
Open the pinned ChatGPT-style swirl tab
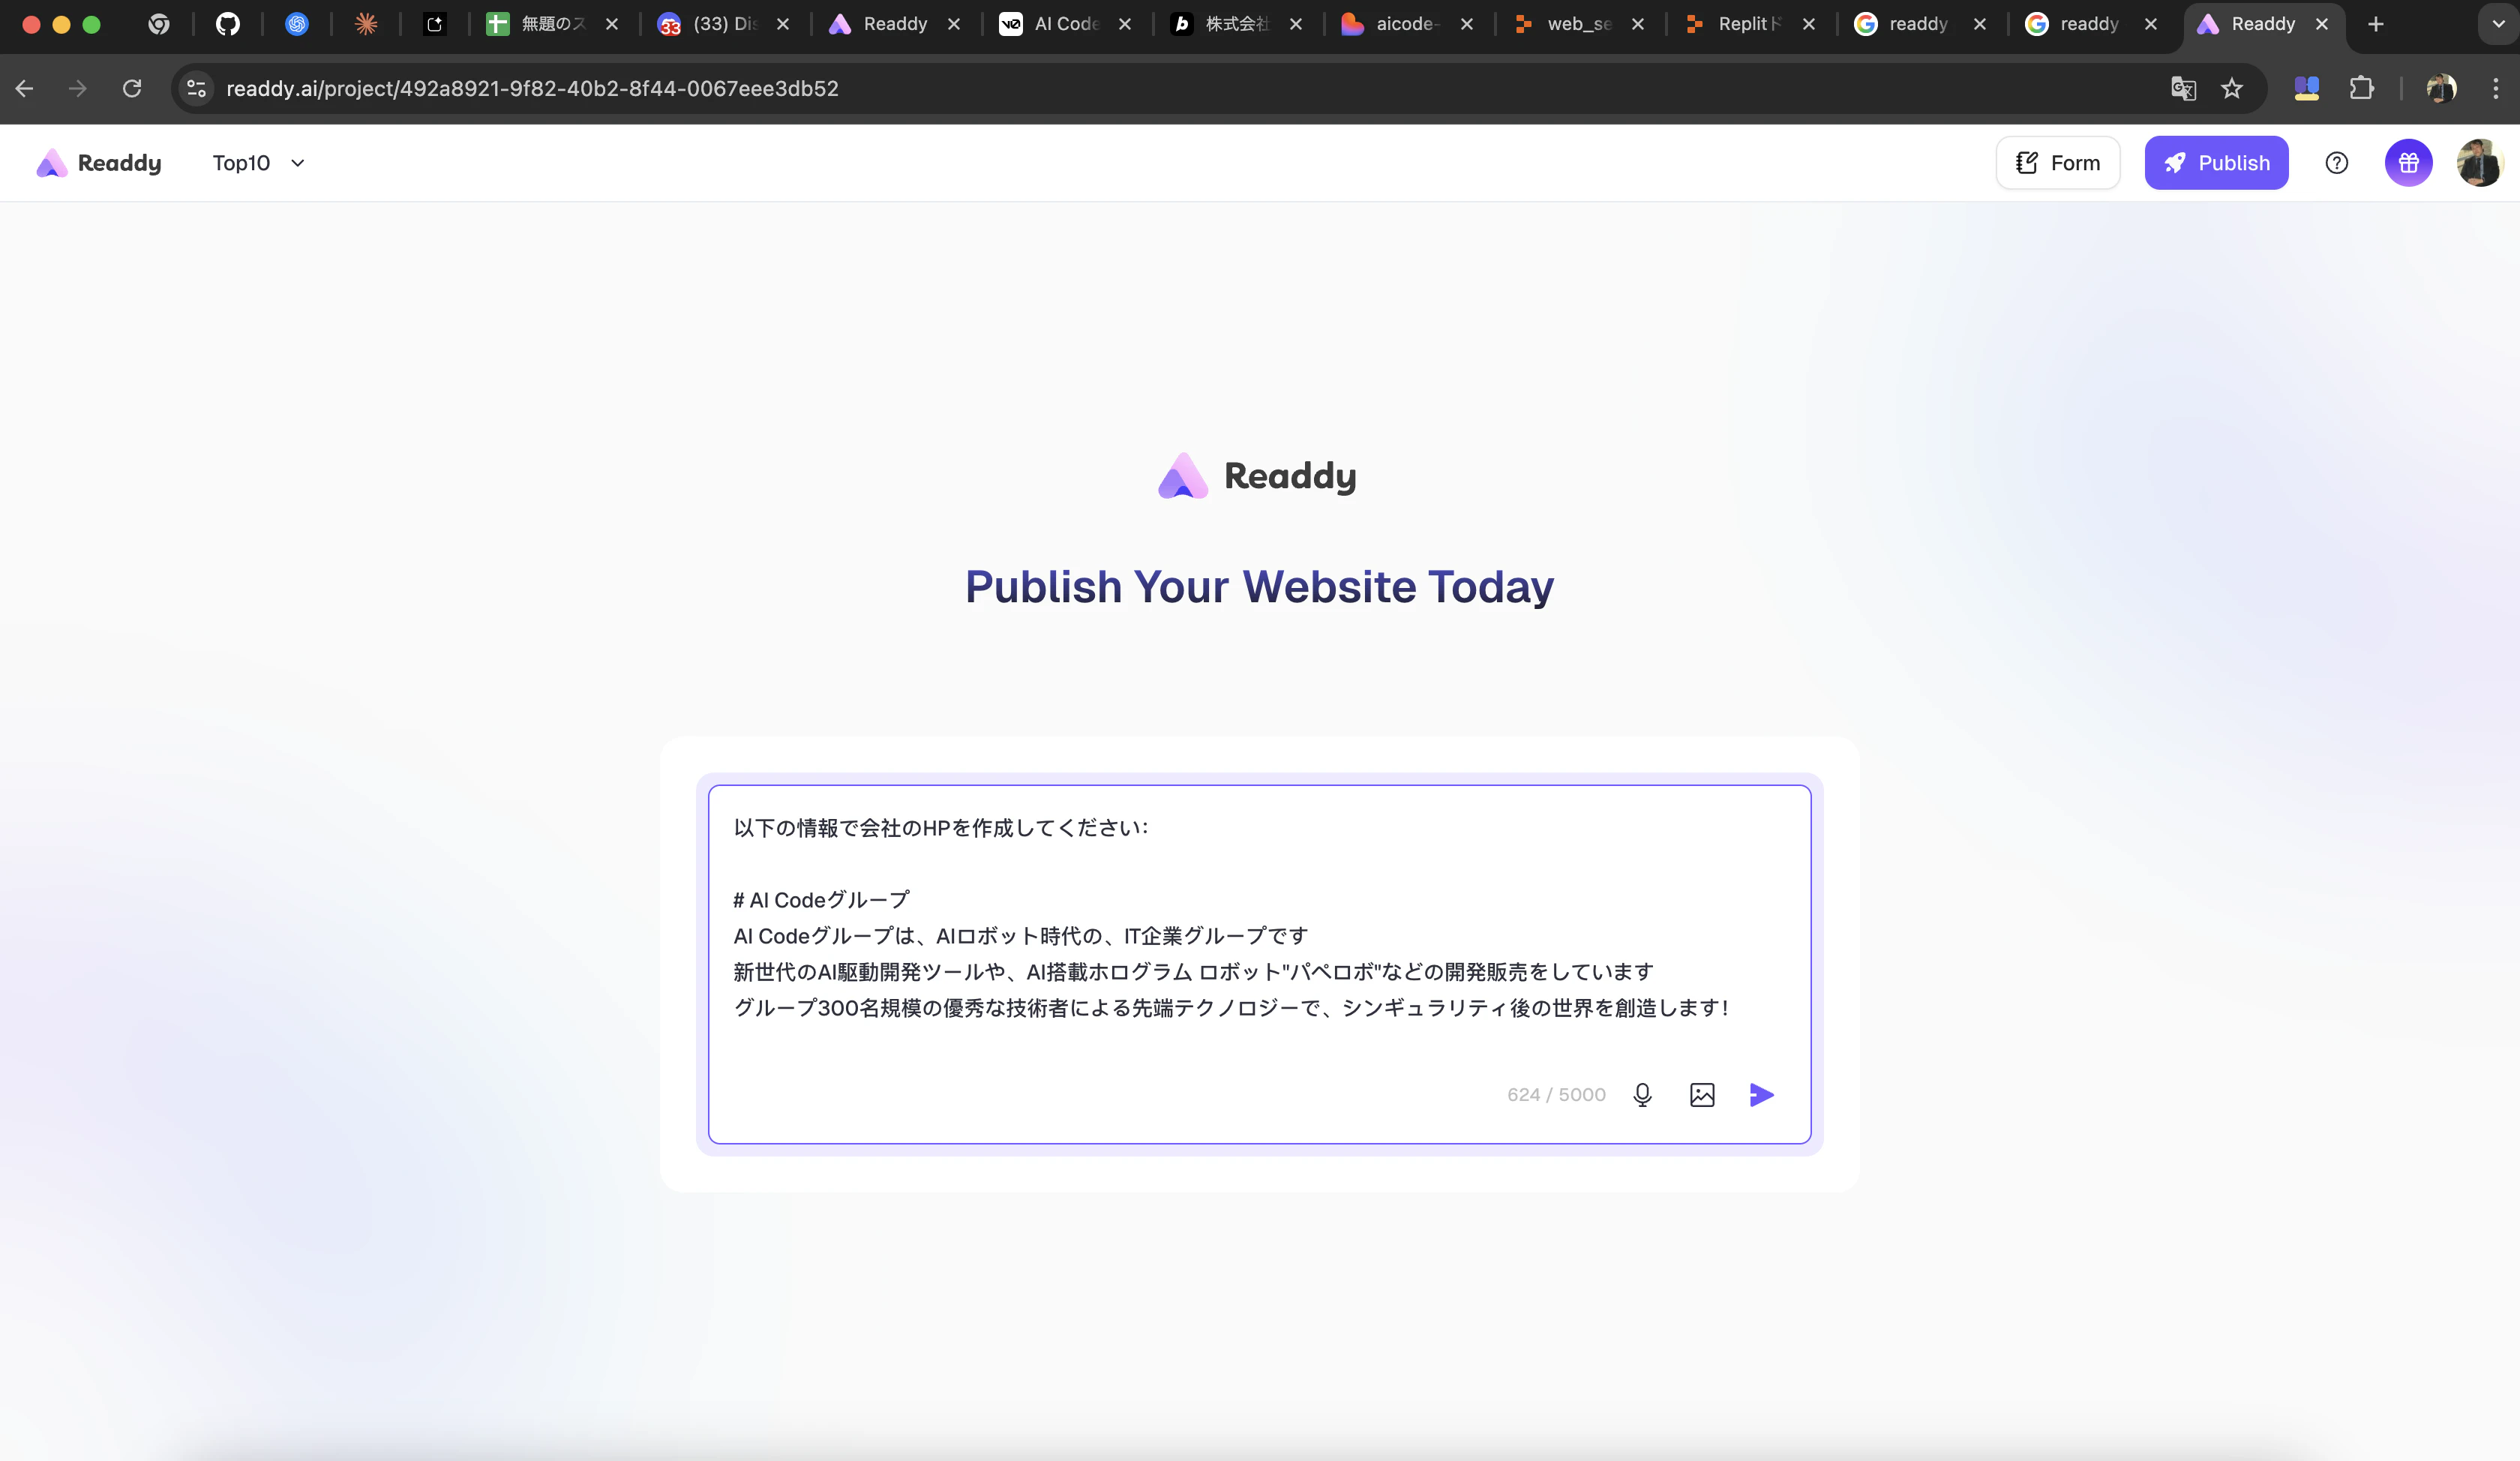coord(297,24)
